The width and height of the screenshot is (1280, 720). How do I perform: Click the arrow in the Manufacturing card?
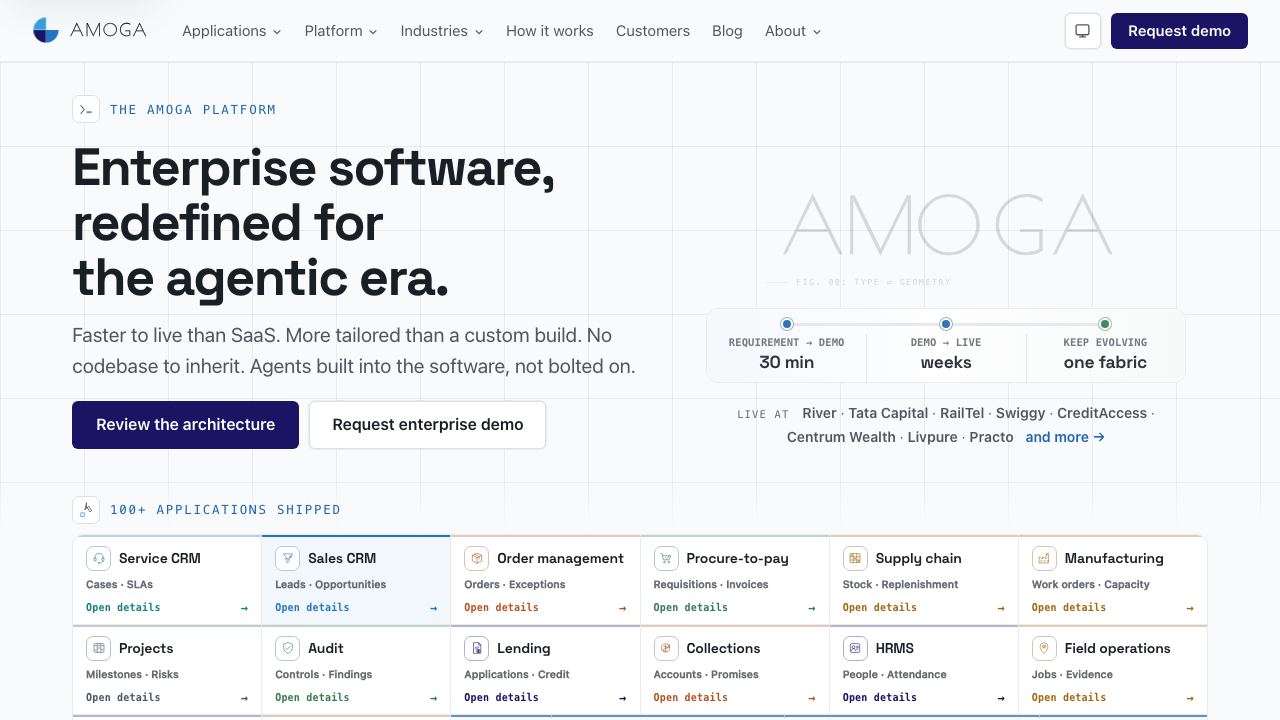pos(1190,608)
